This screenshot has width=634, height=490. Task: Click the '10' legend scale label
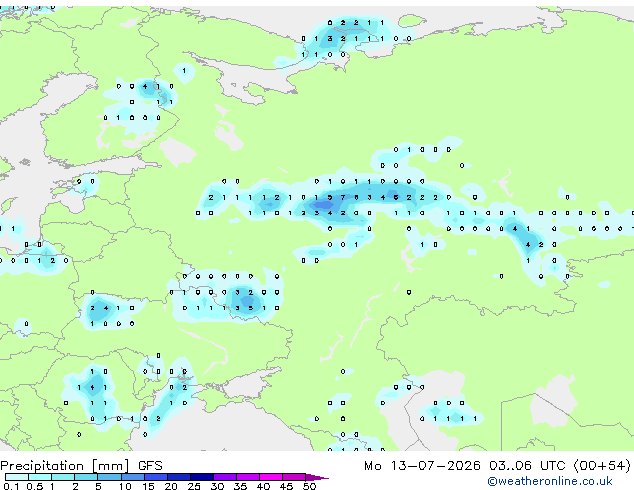(125, 486)
